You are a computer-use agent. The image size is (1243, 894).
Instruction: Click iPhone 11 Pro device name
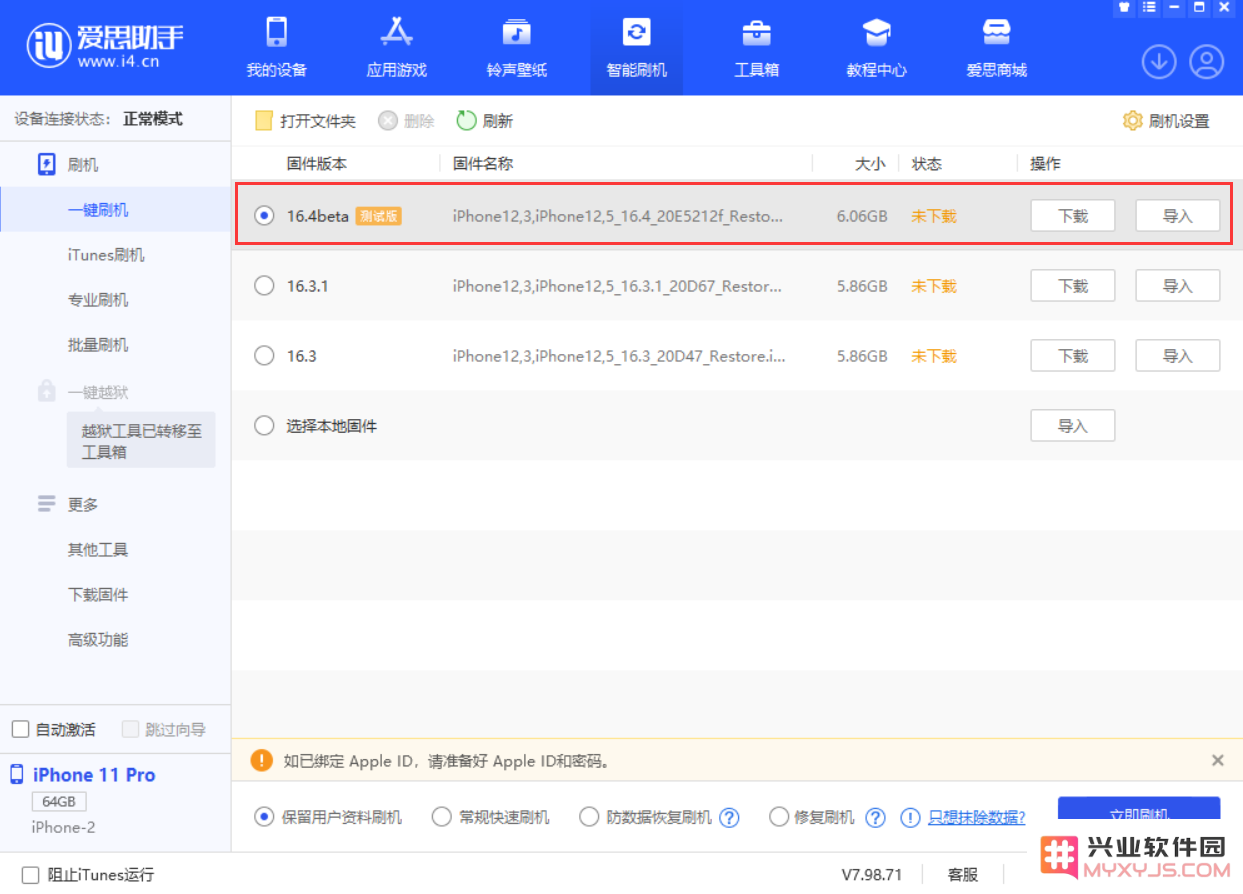(x=94, y=775)
